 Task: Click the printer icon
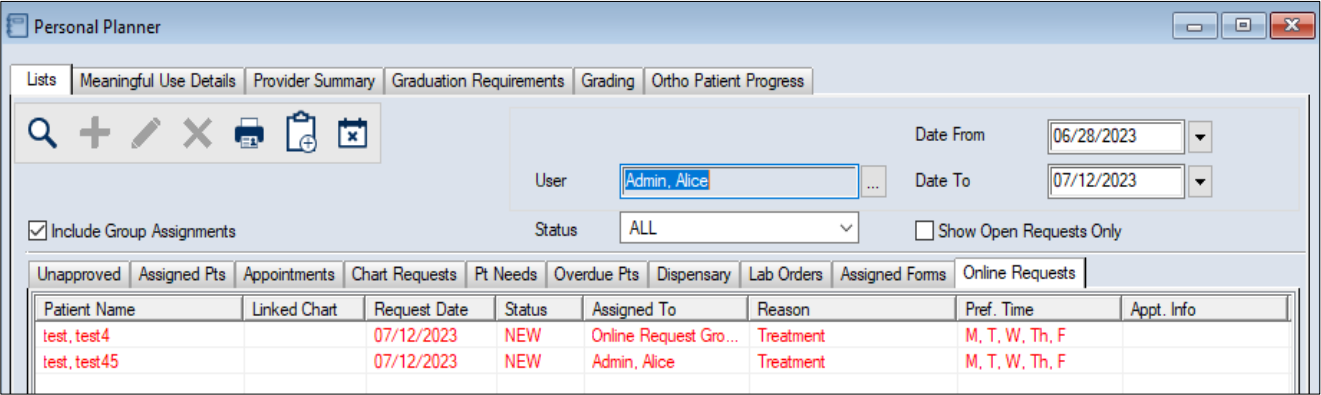point(250,133)
